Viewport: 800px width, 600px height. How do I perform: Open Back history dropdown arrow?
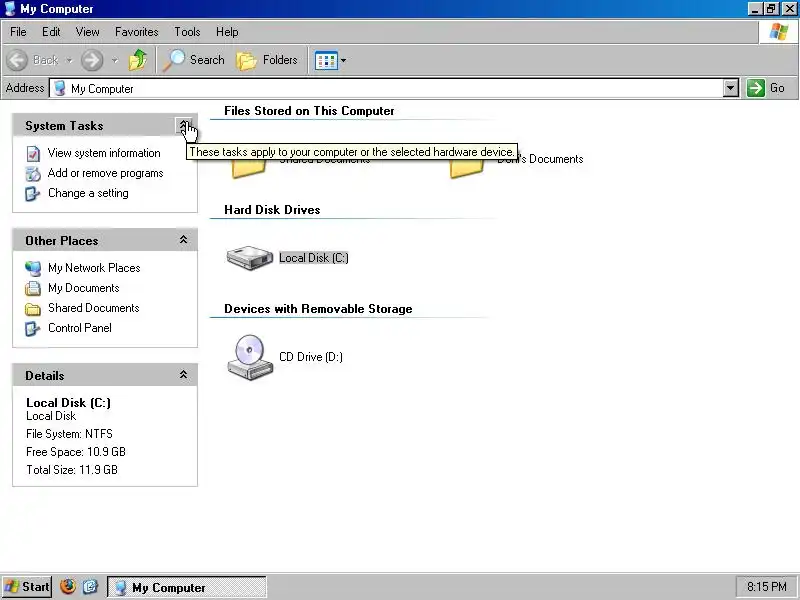click(69, 60)
